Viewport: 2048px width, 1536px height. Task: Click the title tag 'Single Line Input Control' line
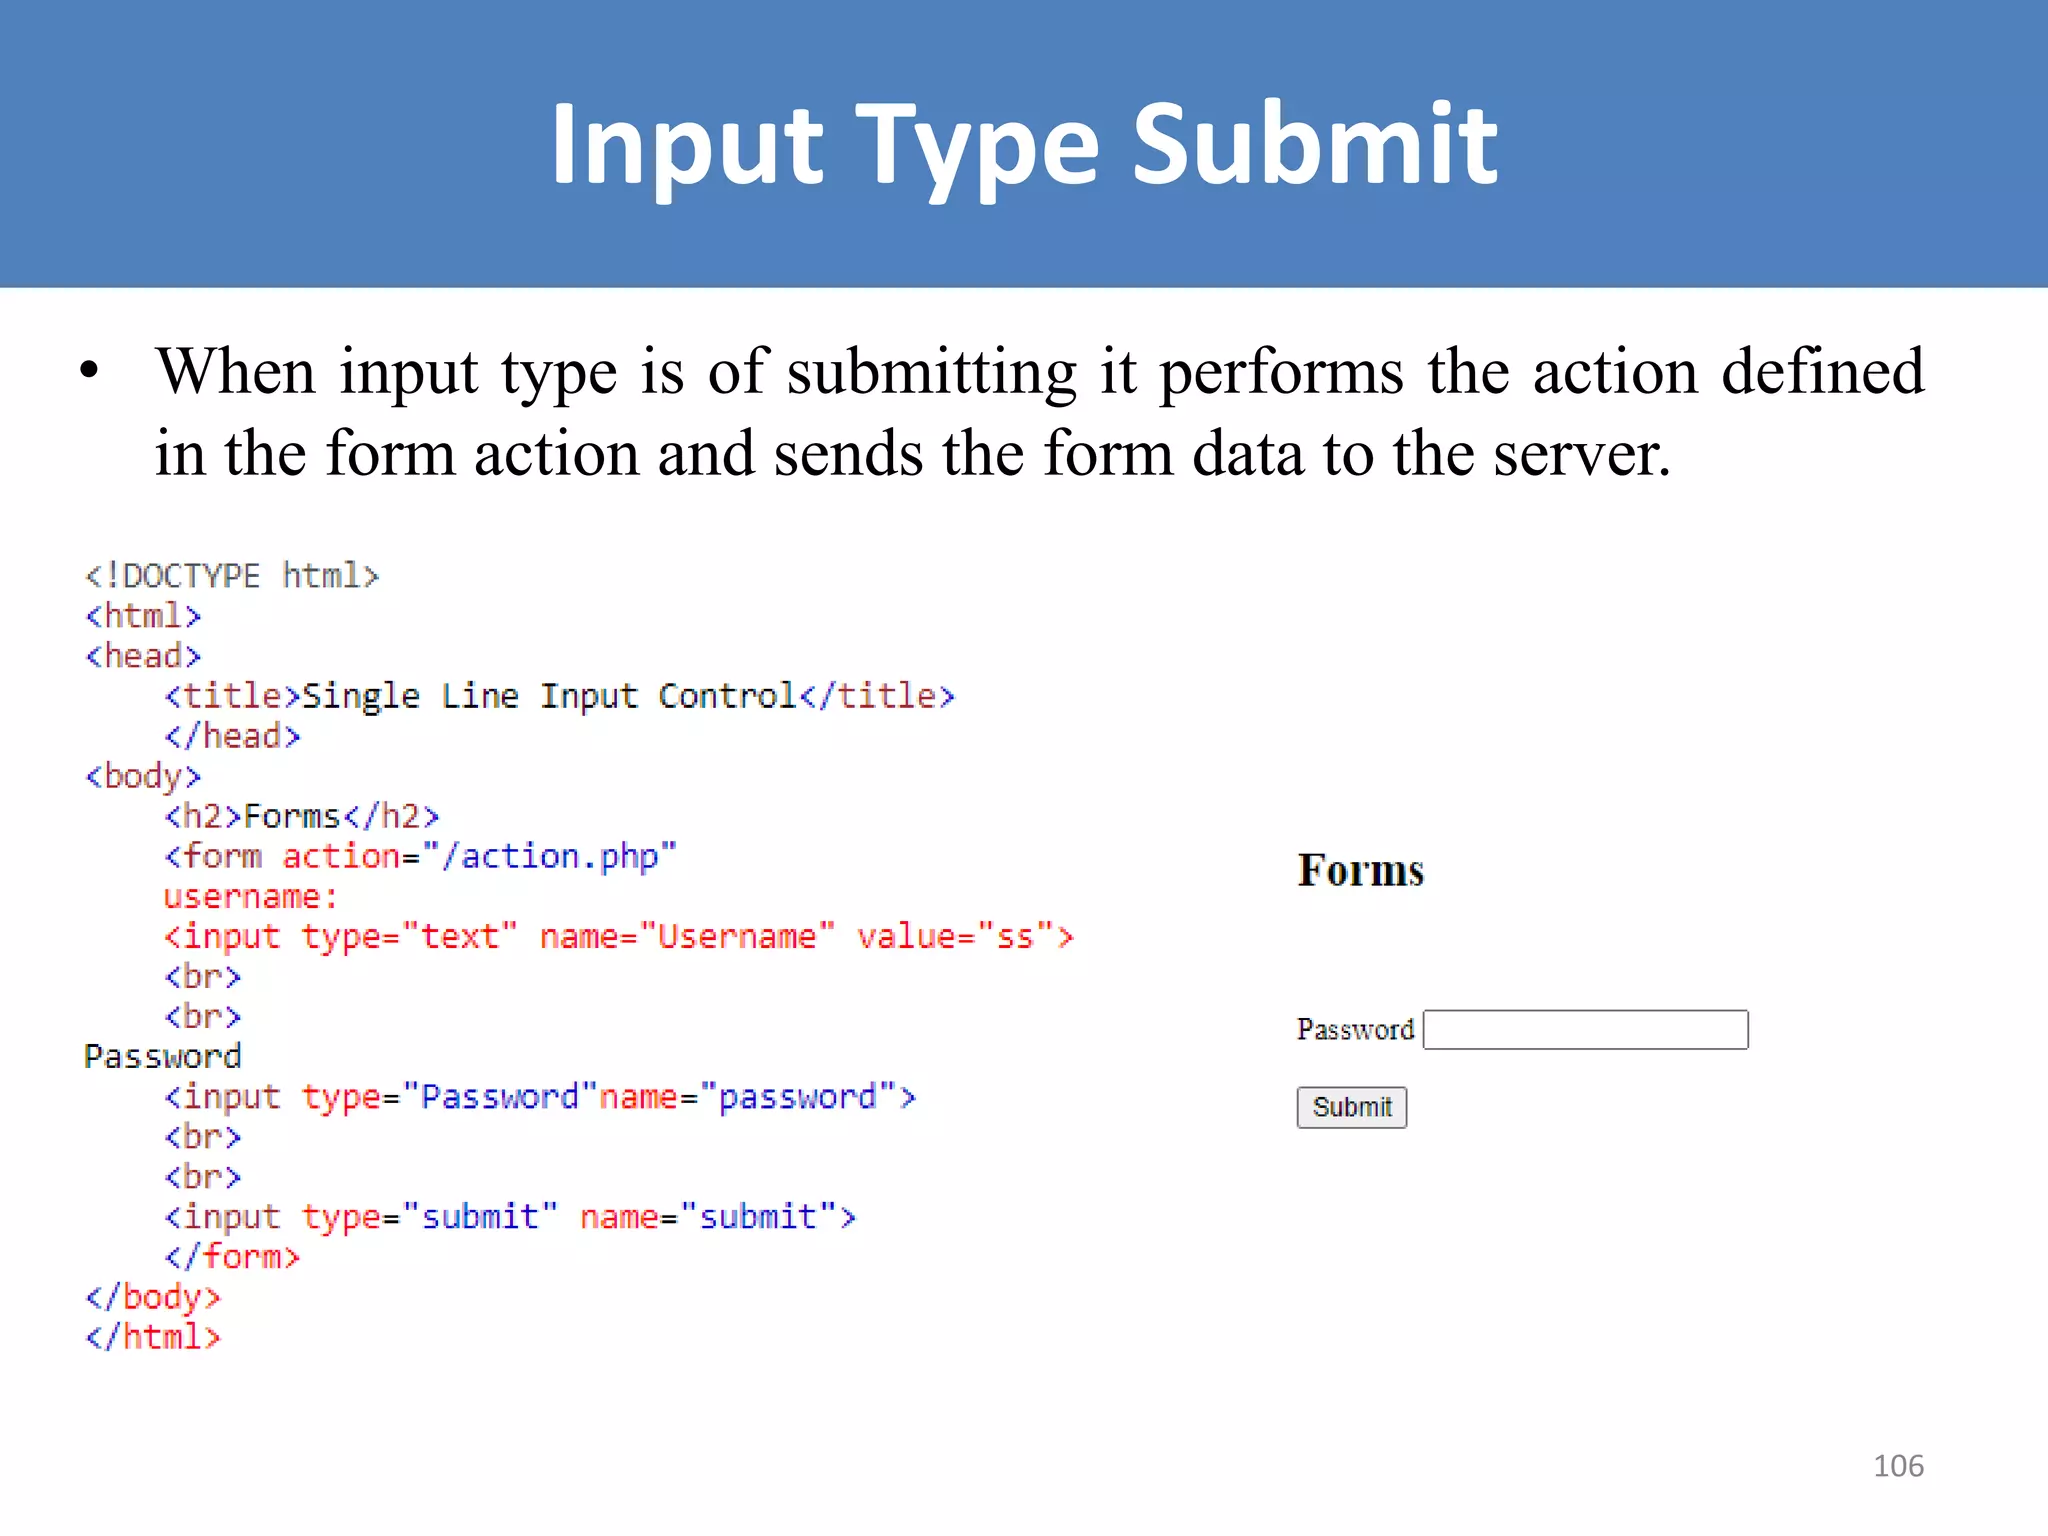(560, 696)
